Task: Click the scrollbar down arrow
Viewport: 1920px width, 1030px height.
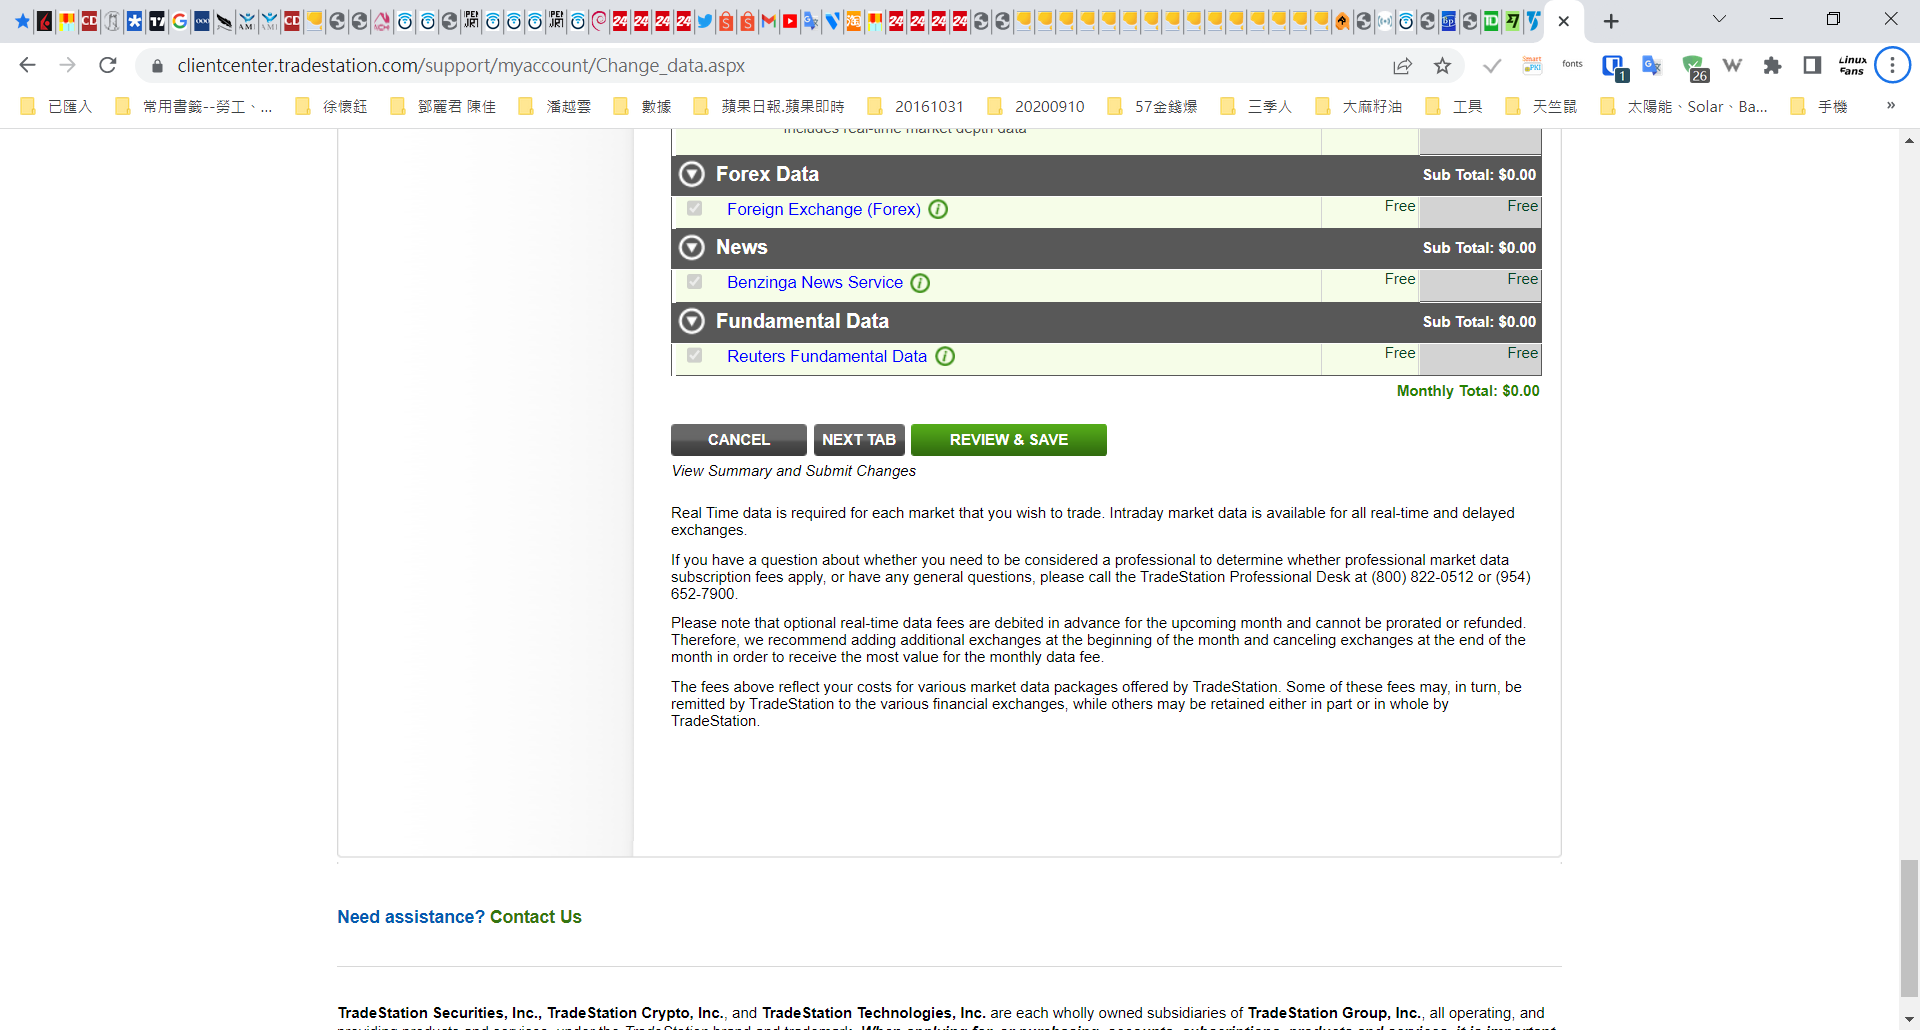Action: 1909,1019
